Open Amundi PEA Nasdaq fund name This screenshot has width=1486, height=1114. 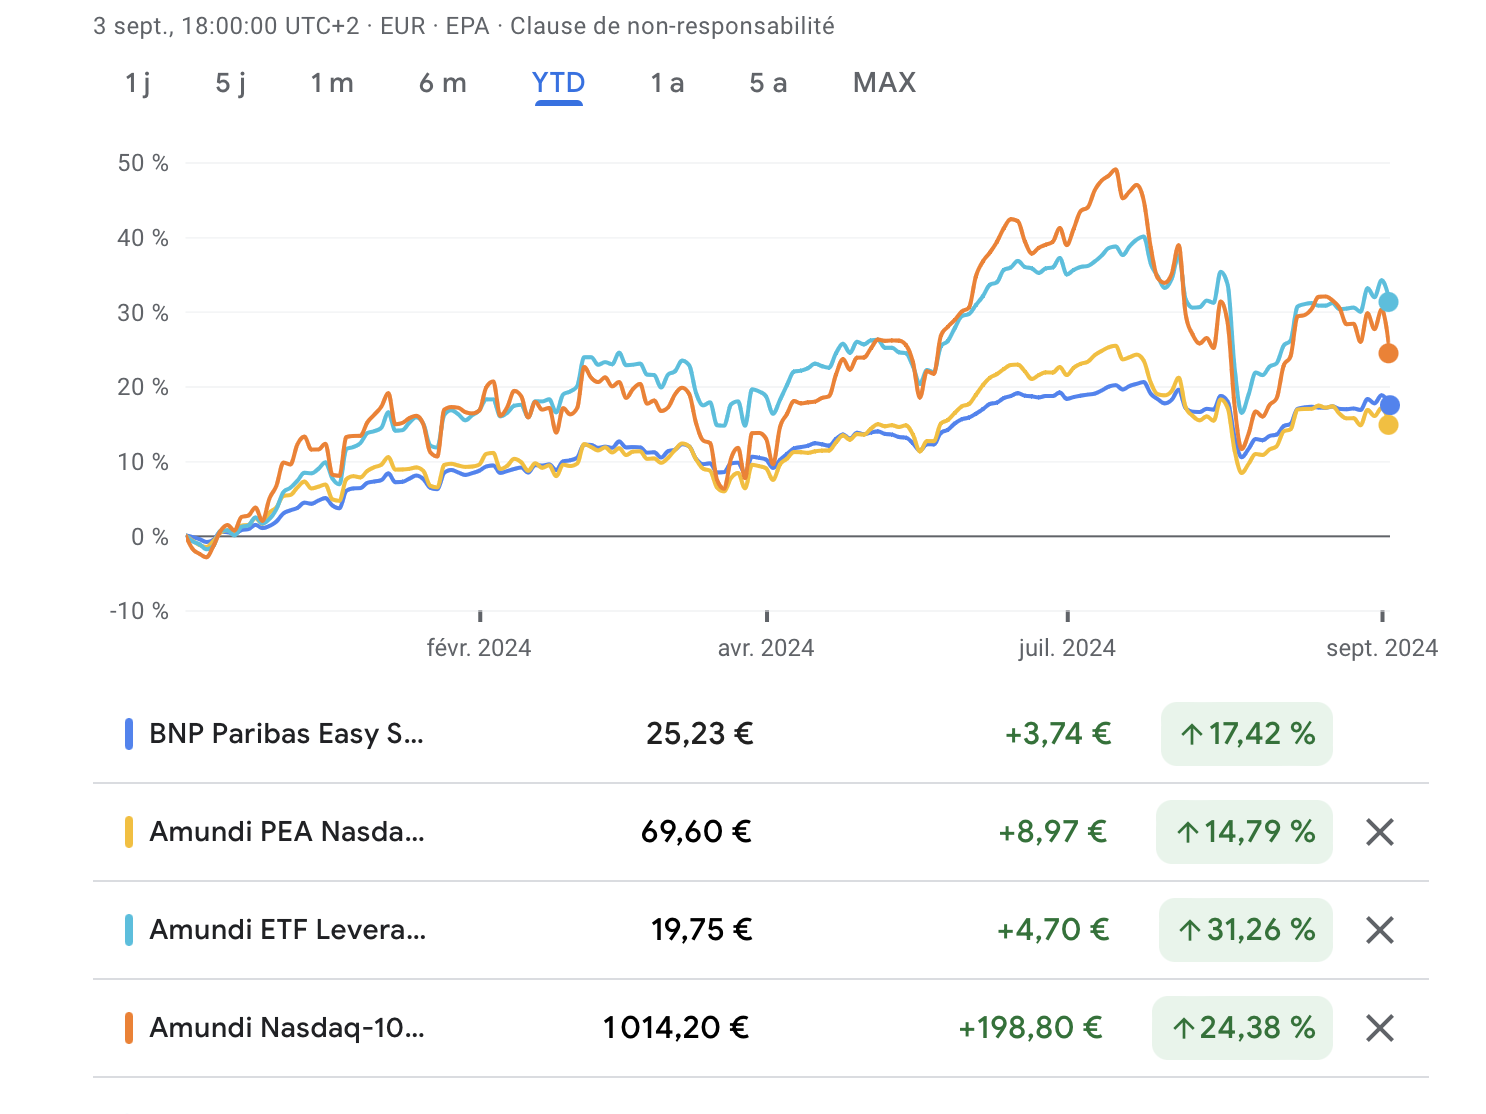(x=287, y=832)
